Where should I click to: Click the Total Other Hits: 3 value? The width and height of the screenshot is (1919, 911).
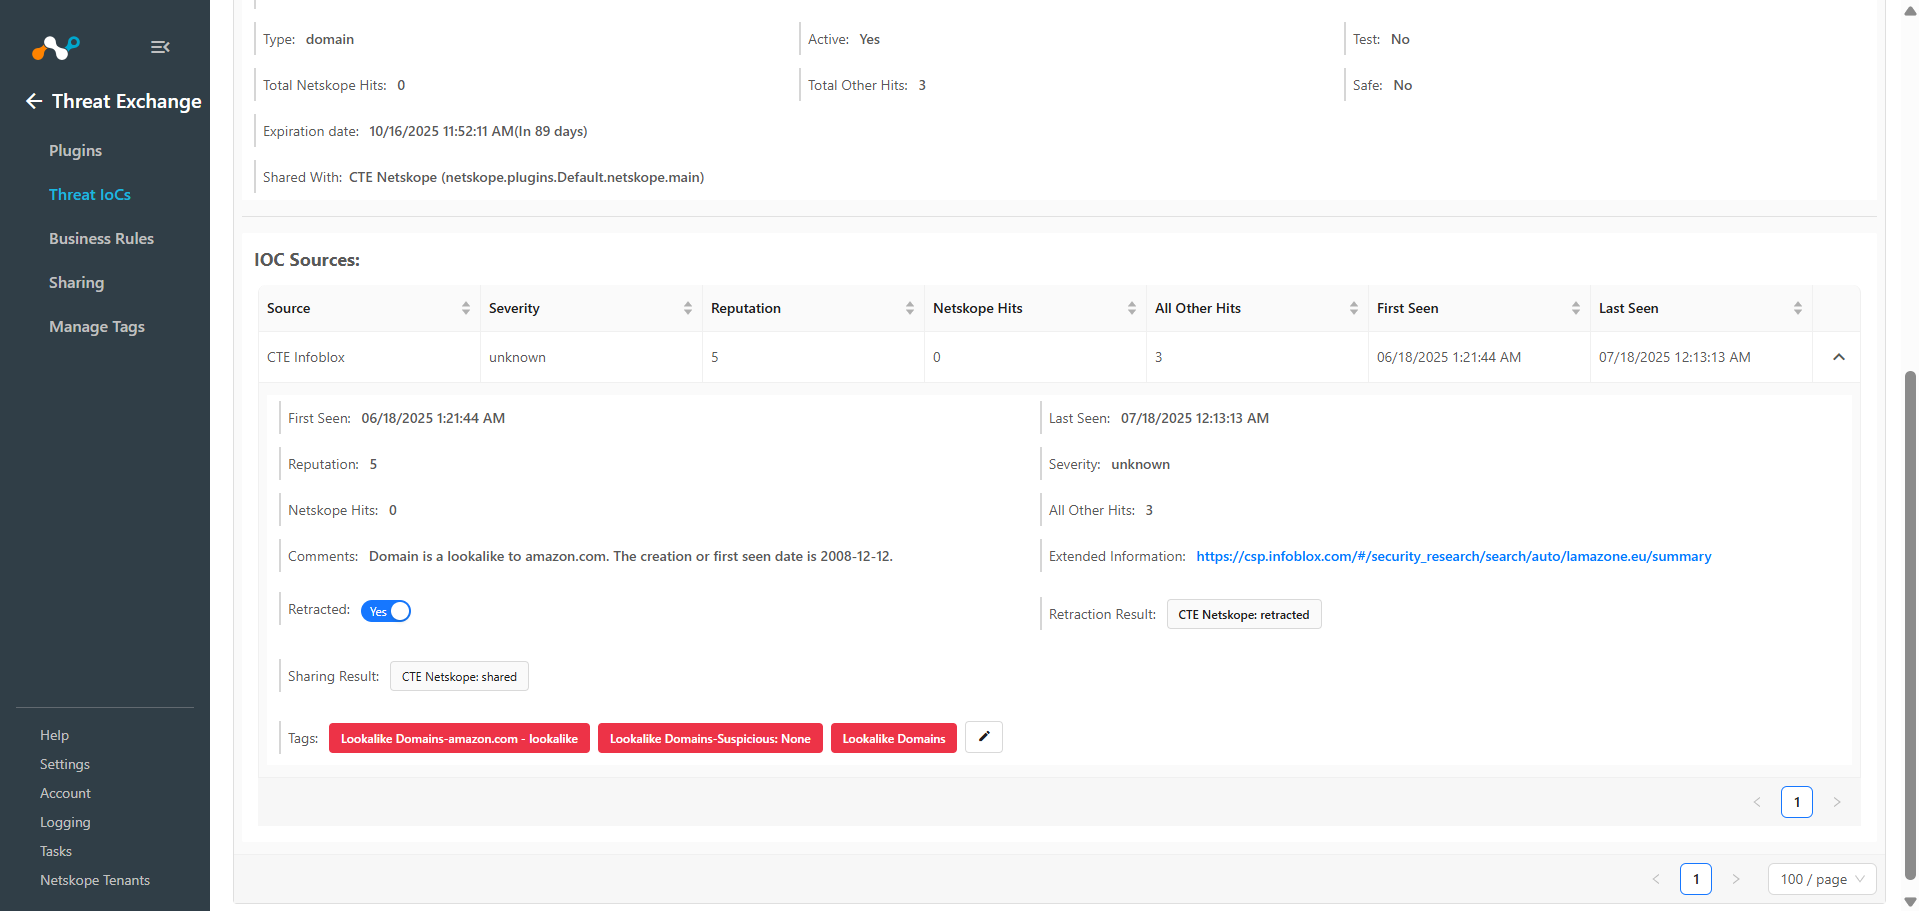[x=922, y=85]
